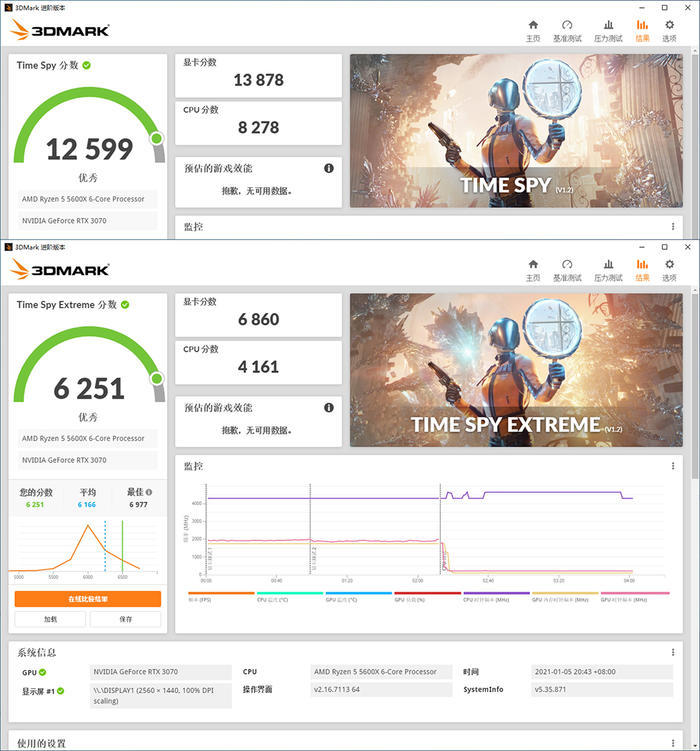Click the 6 860 graphics score
Viewport: 700px width, 751px height.
pos(259,319)
